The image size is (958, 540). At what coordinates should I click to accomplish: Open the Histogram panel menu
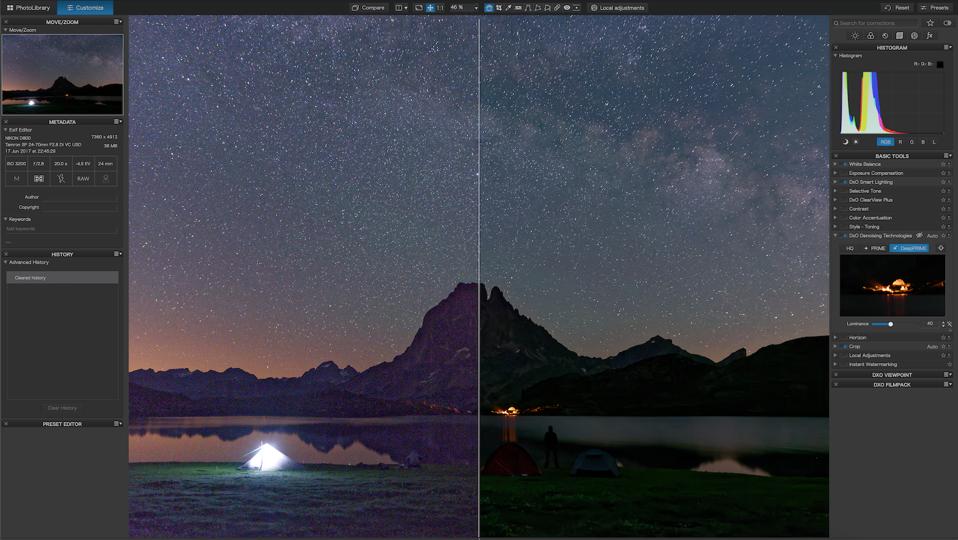tap(948, 47)
